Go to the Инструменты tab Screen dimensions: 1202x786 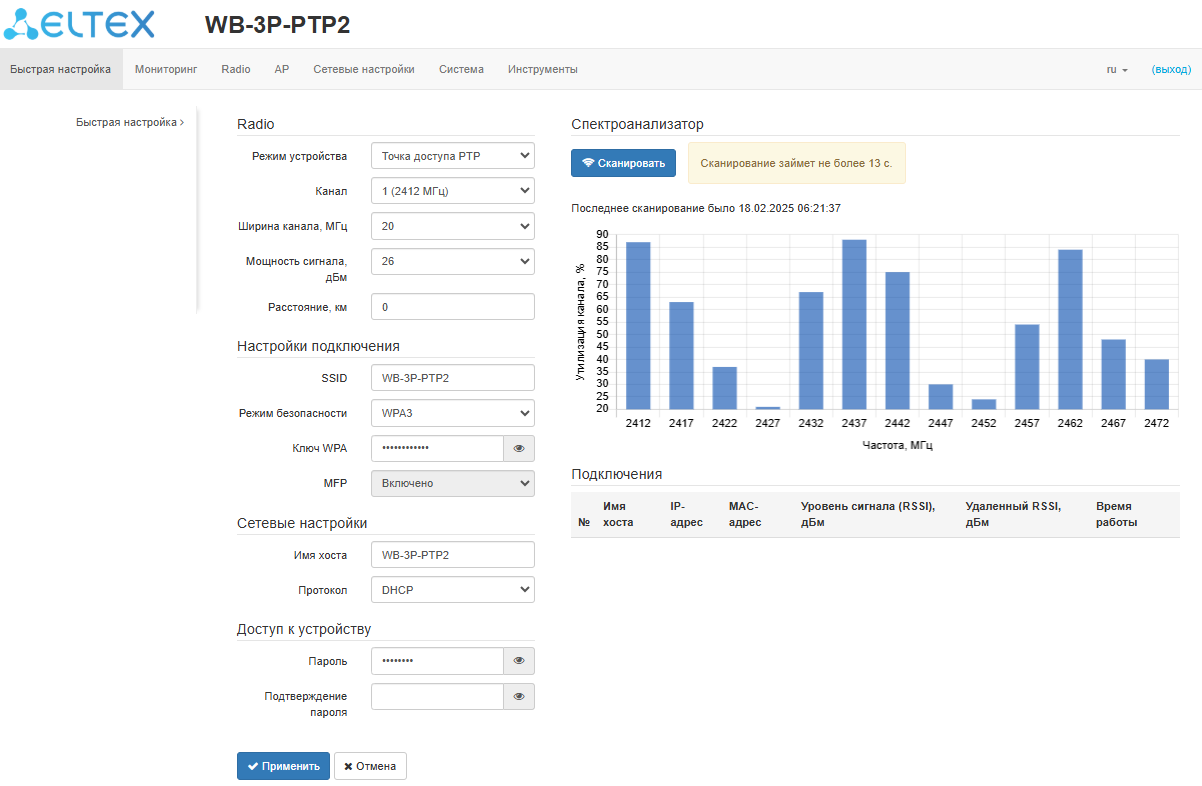542,70
